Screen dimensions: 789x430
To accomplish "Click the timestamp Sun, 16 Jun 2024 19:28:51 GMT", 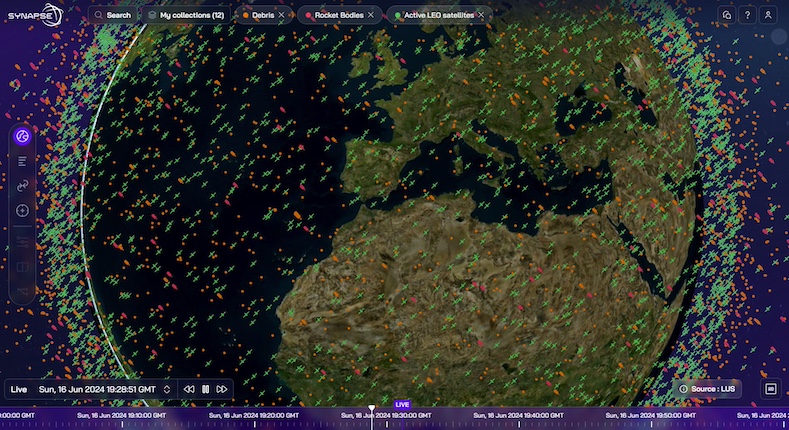I will [x=97, y=389].
